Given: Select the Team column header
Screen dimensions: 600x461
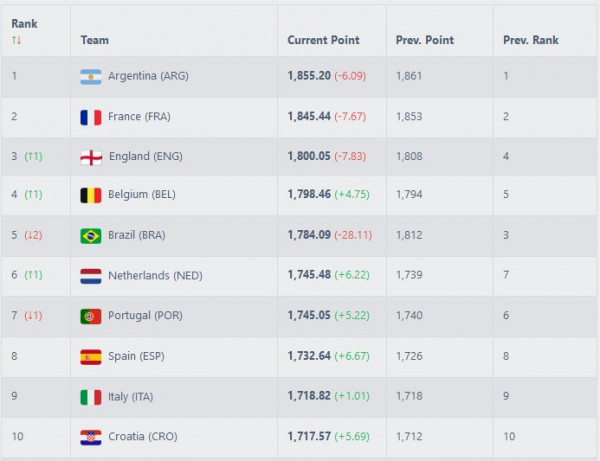Looking at the screenshot, I should [x=95, y=40].
